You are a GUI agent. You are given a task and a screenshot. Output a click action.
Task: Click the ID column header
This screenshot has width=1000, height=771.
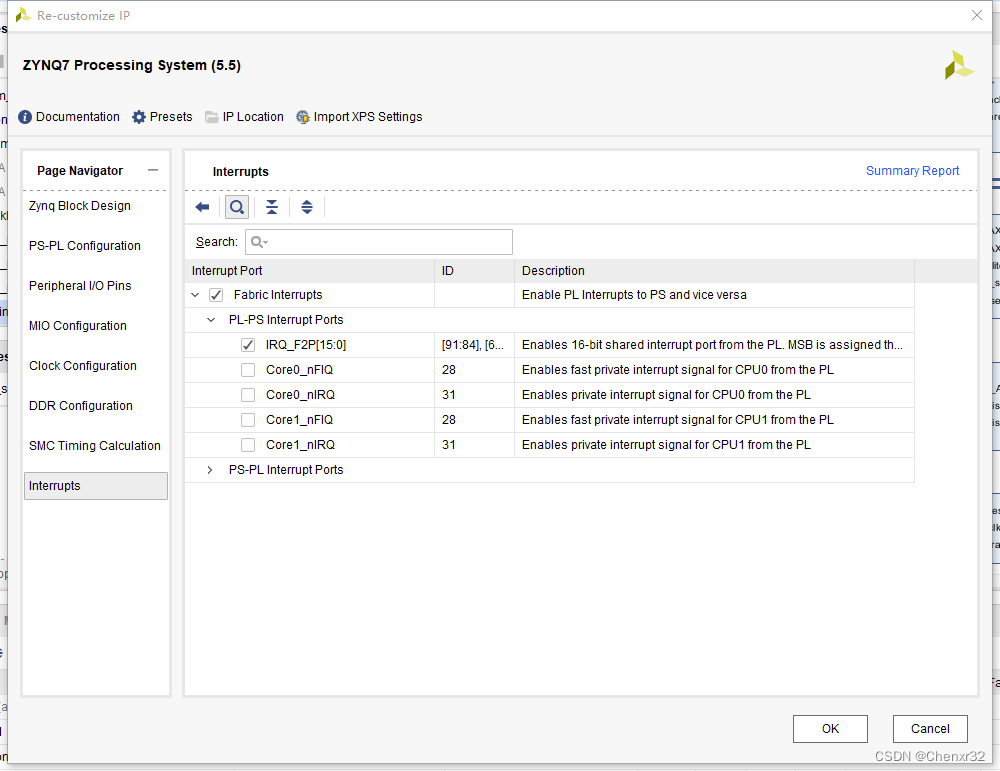(x=474, y=270)
